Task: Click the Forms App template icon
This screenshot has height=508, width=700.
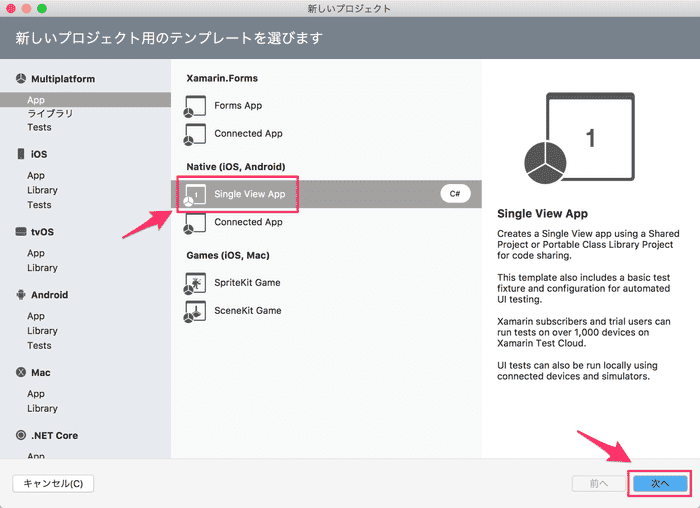Action: pos(195,105)
